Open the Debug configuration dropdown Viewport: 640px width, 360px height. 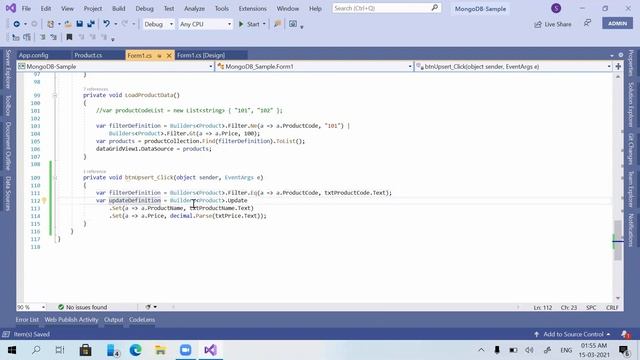tap(158, 24)
